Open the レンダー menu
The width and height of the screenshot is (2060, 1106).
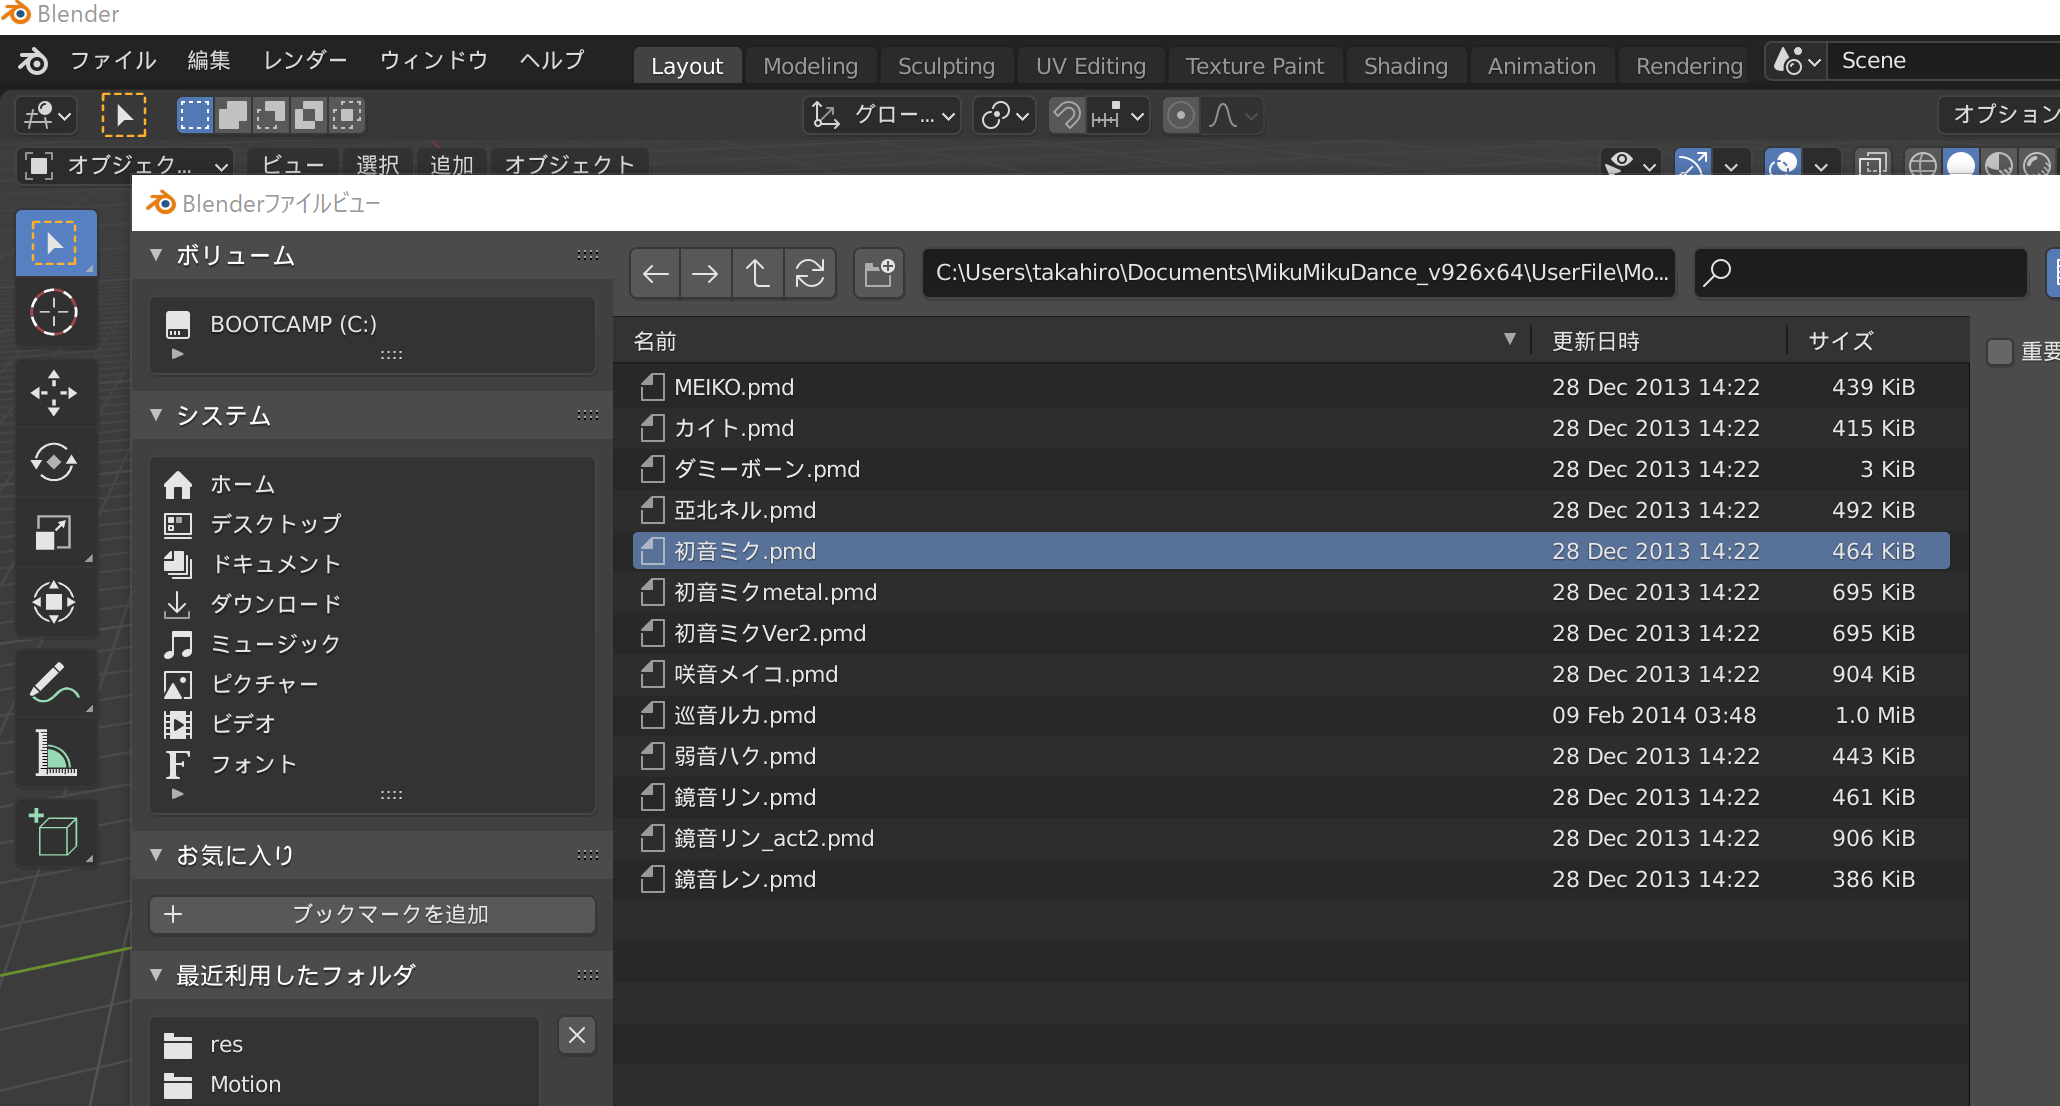(305, 61)
